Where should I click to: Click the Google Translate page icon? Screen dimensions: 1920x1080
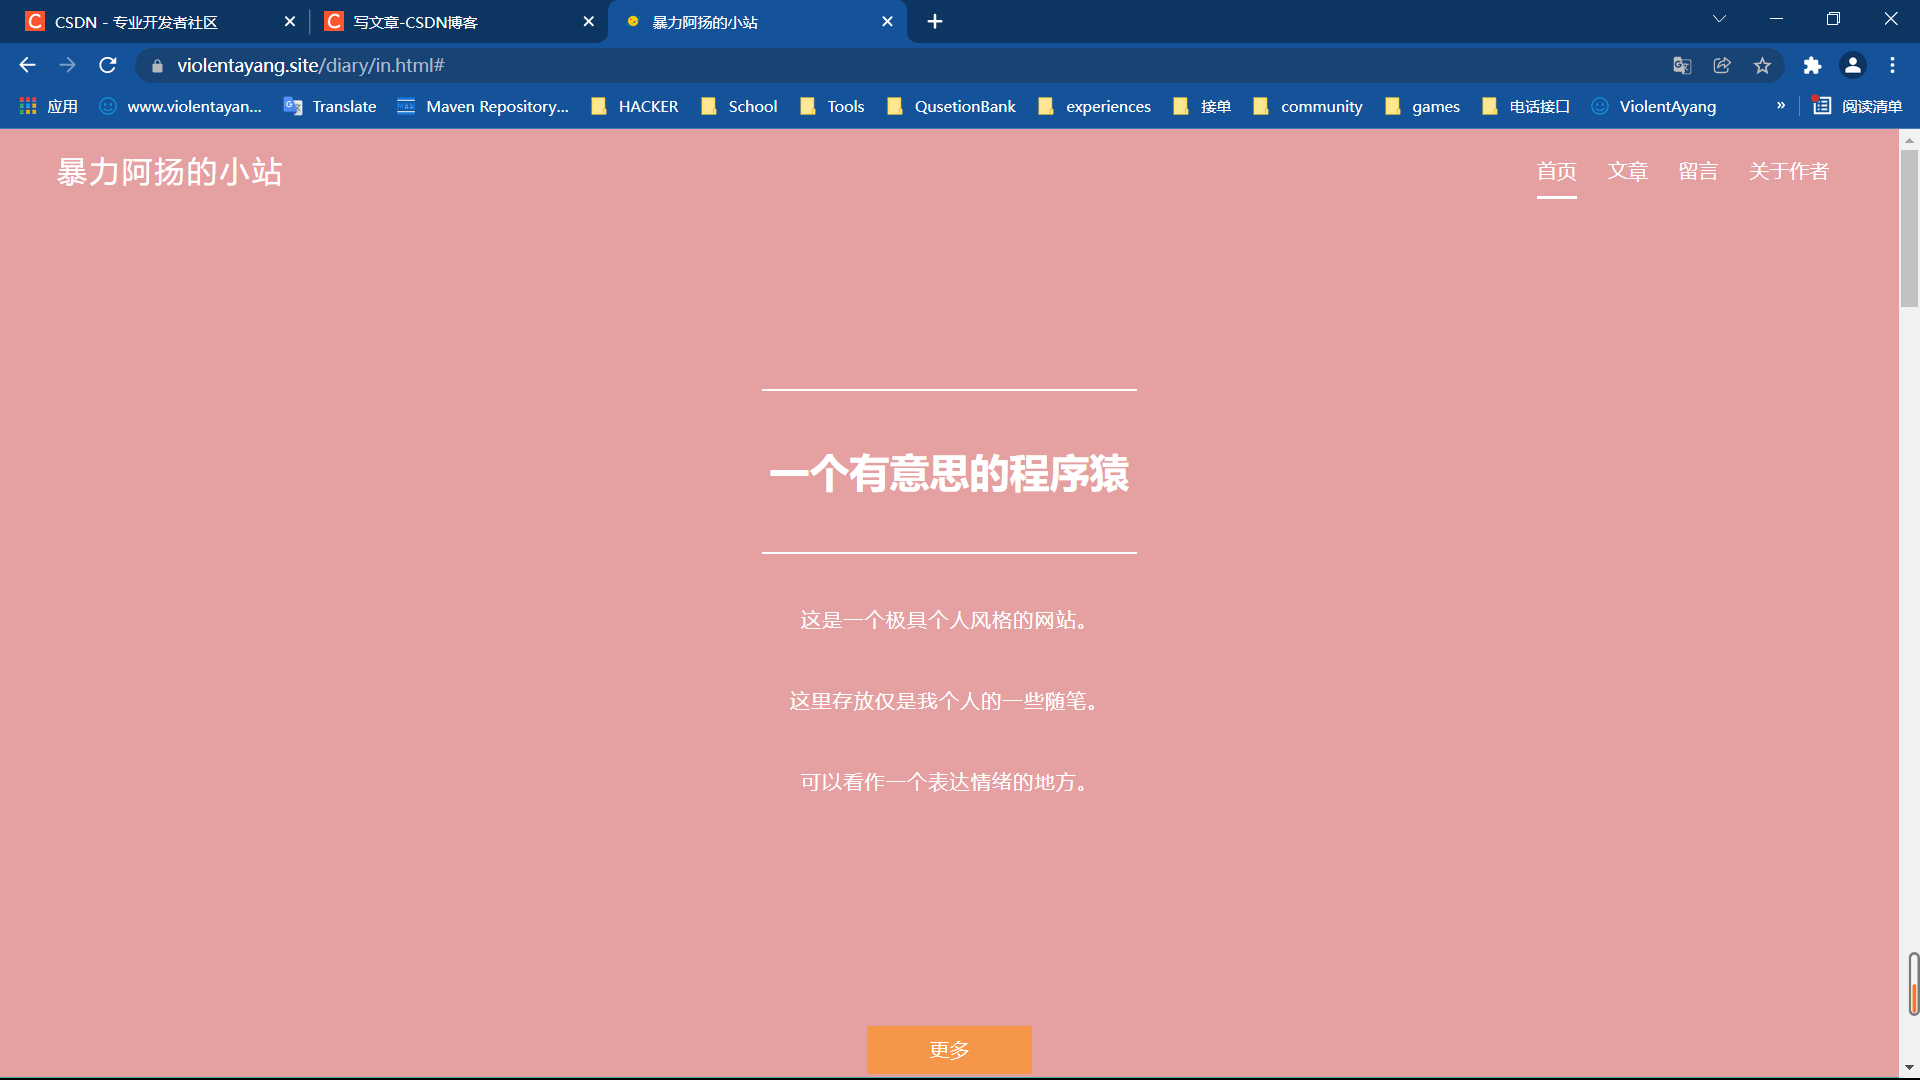1682,65
